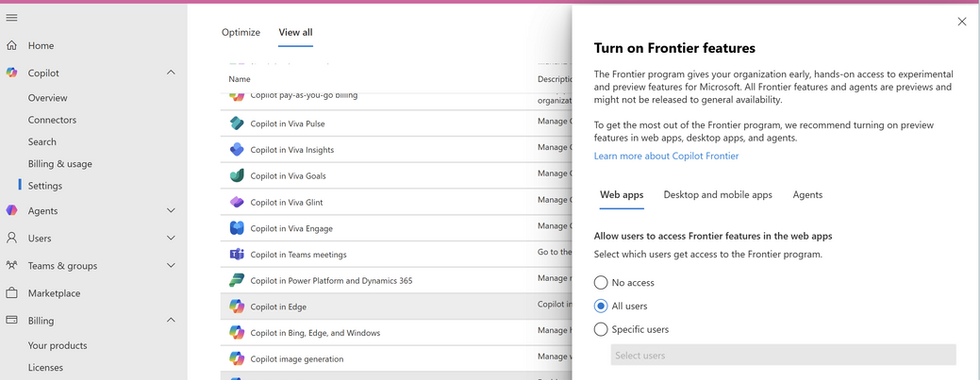Collapse the Copilot section chevron
This screenshot has width=980, height=380.
(171, 72)
